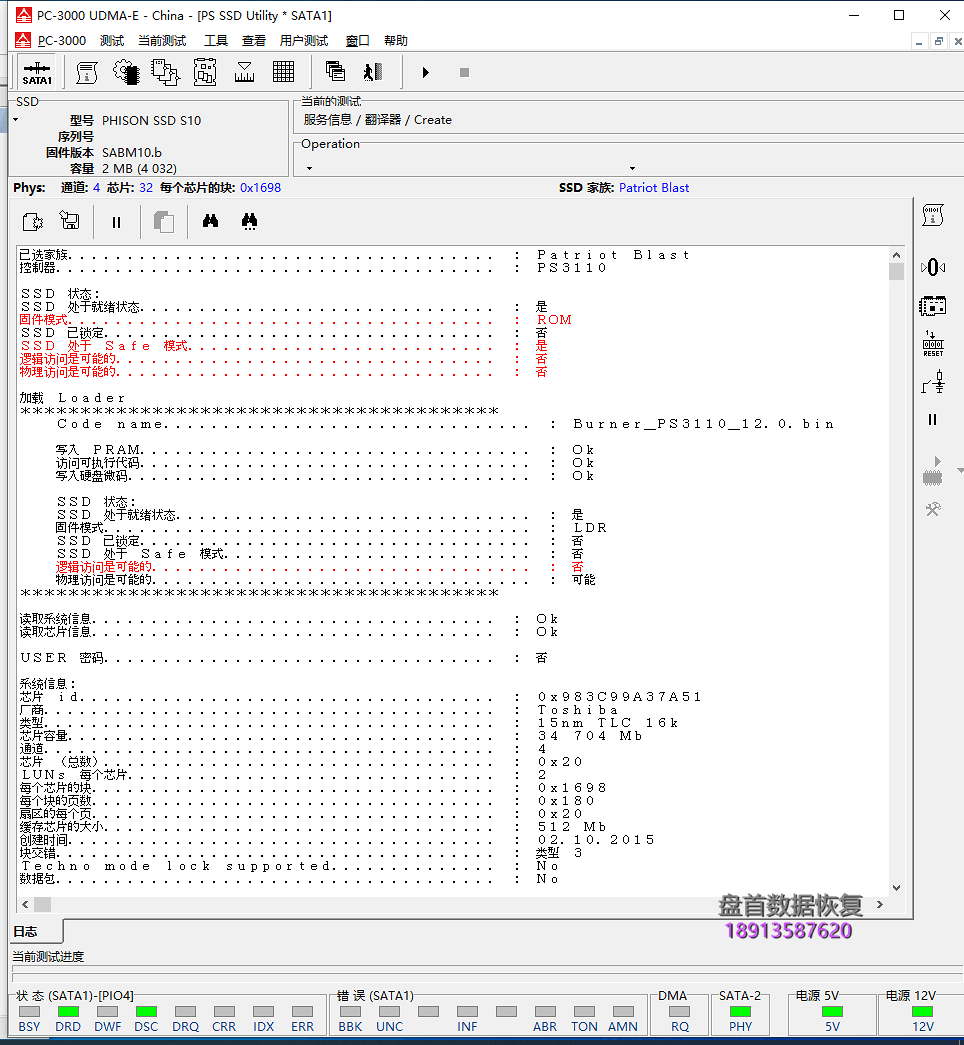The height and width of the screenshot is (1045, 964).
Task: Click the Patriot Blast family link
Action: coord(654,188)
